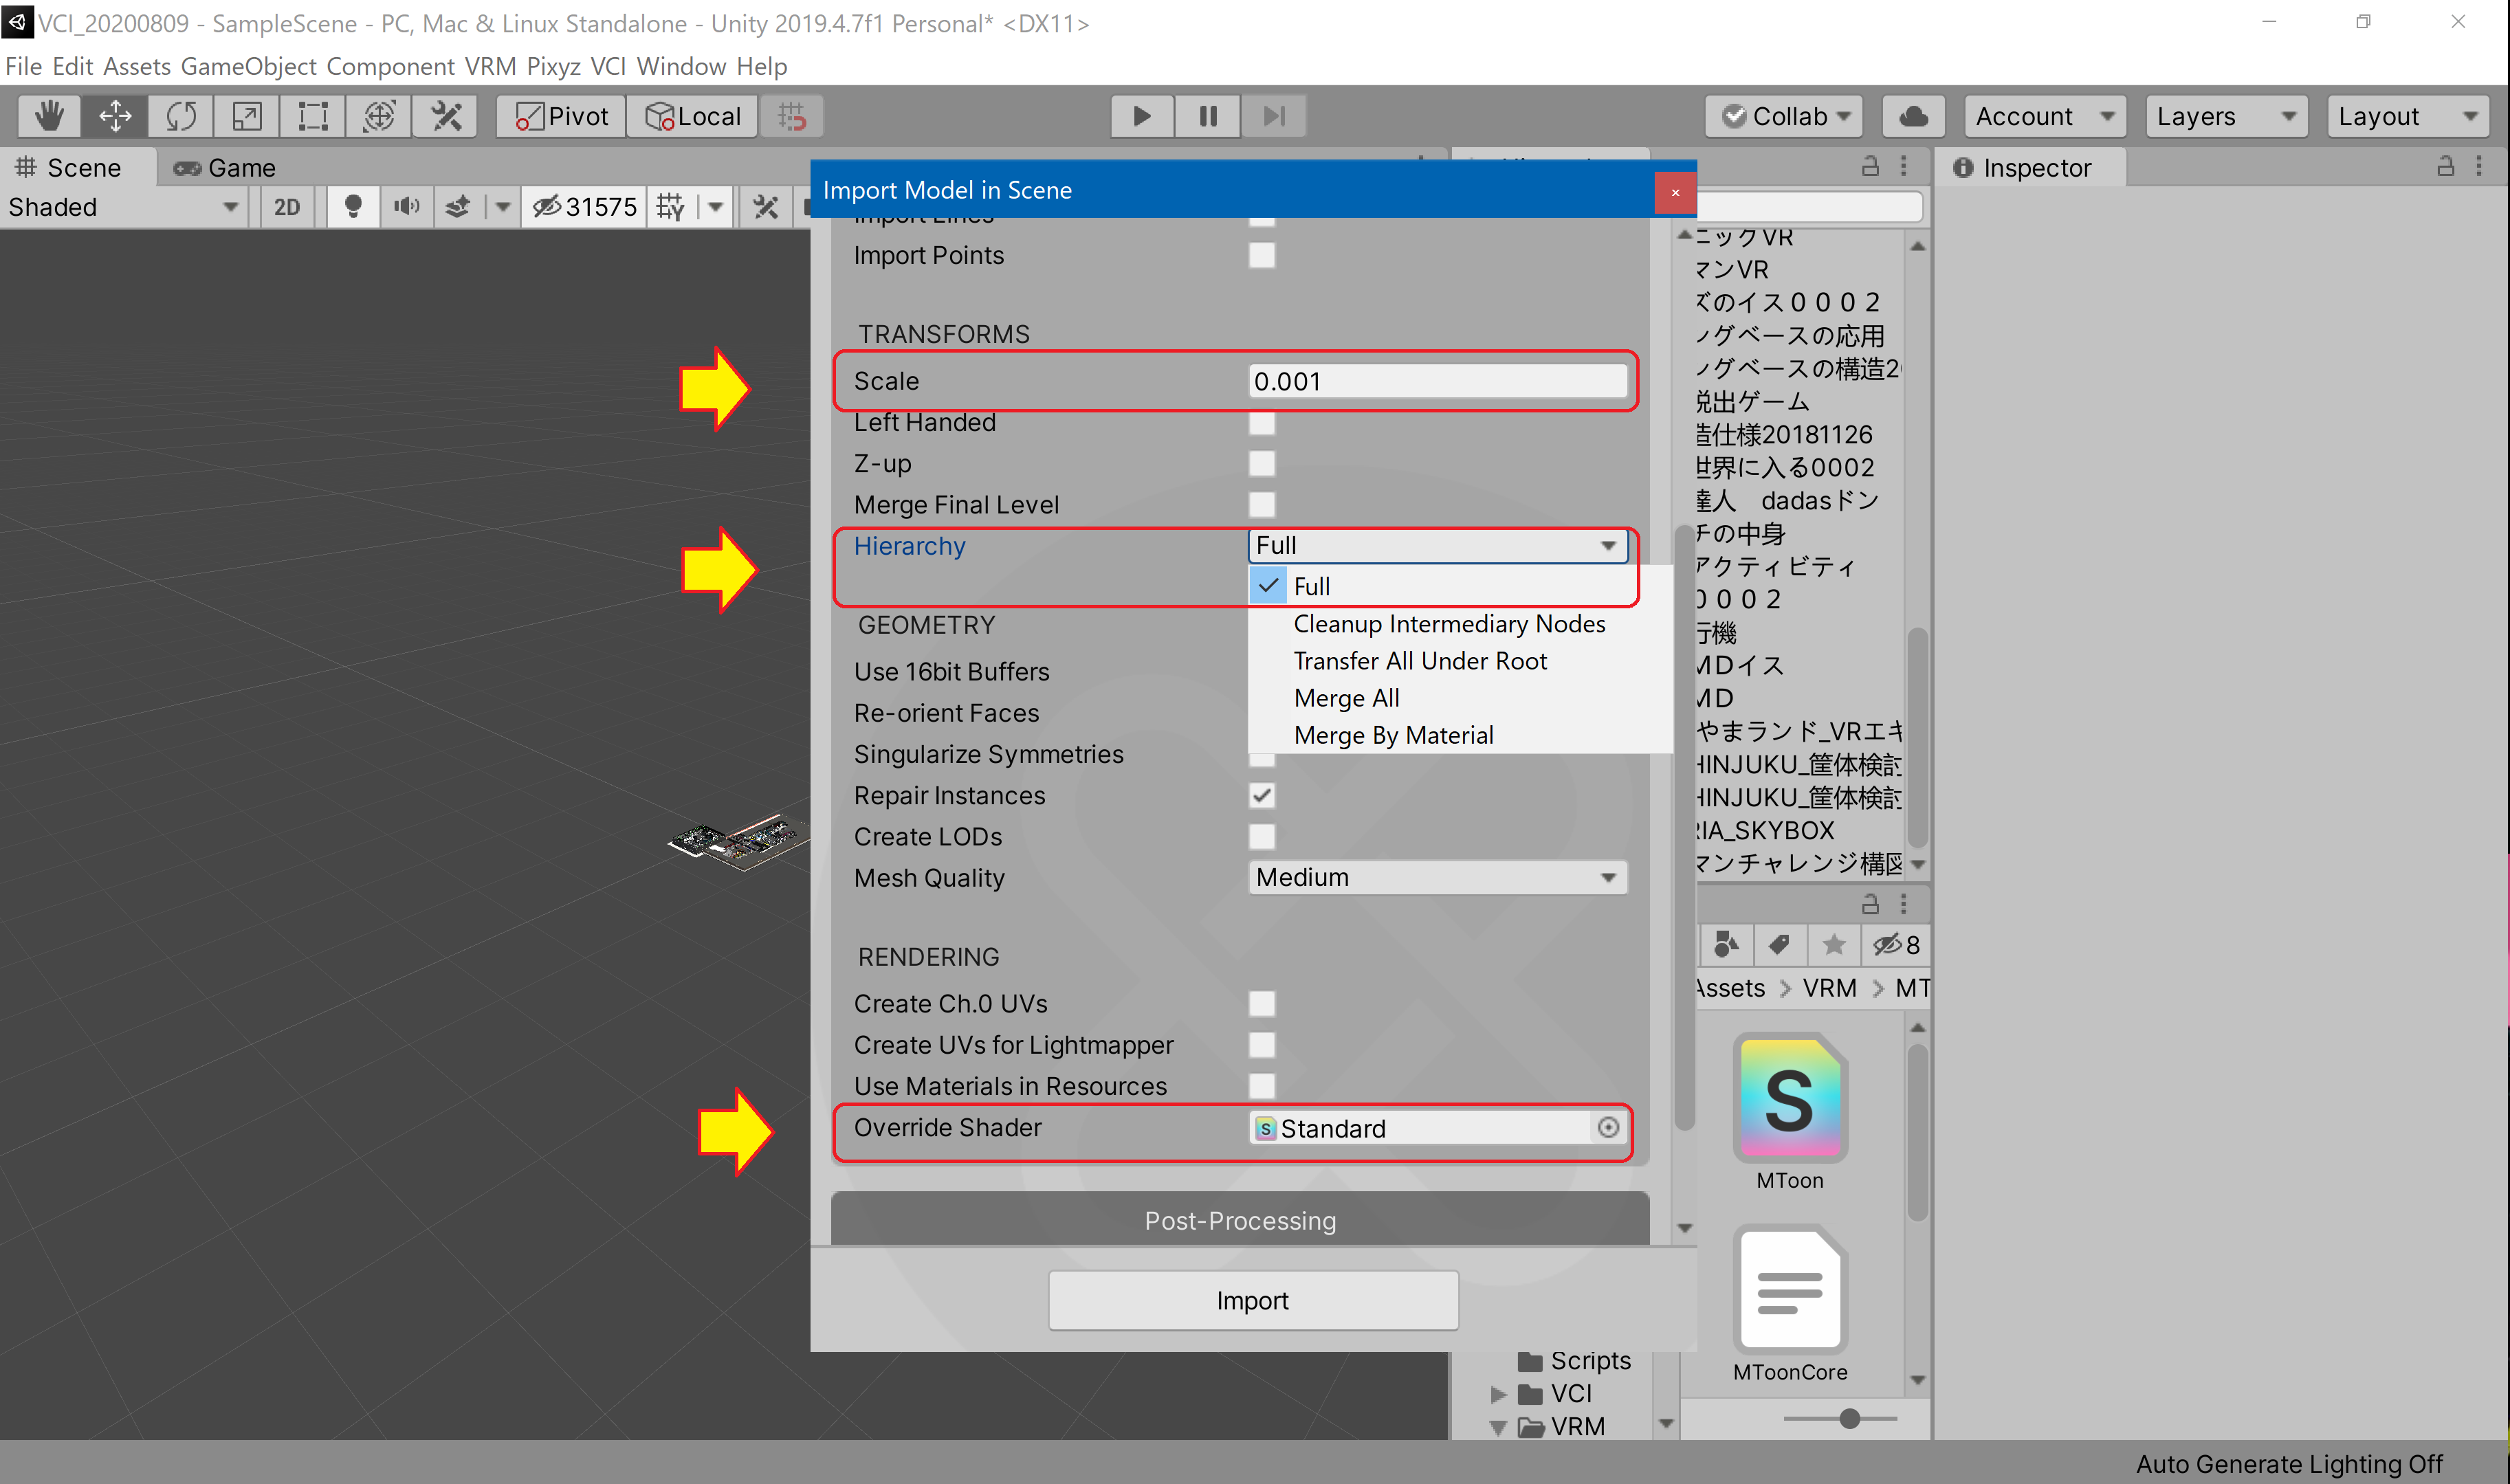Toggle scene grid visibility icon
The image size is (2510, 1484).
671,207
